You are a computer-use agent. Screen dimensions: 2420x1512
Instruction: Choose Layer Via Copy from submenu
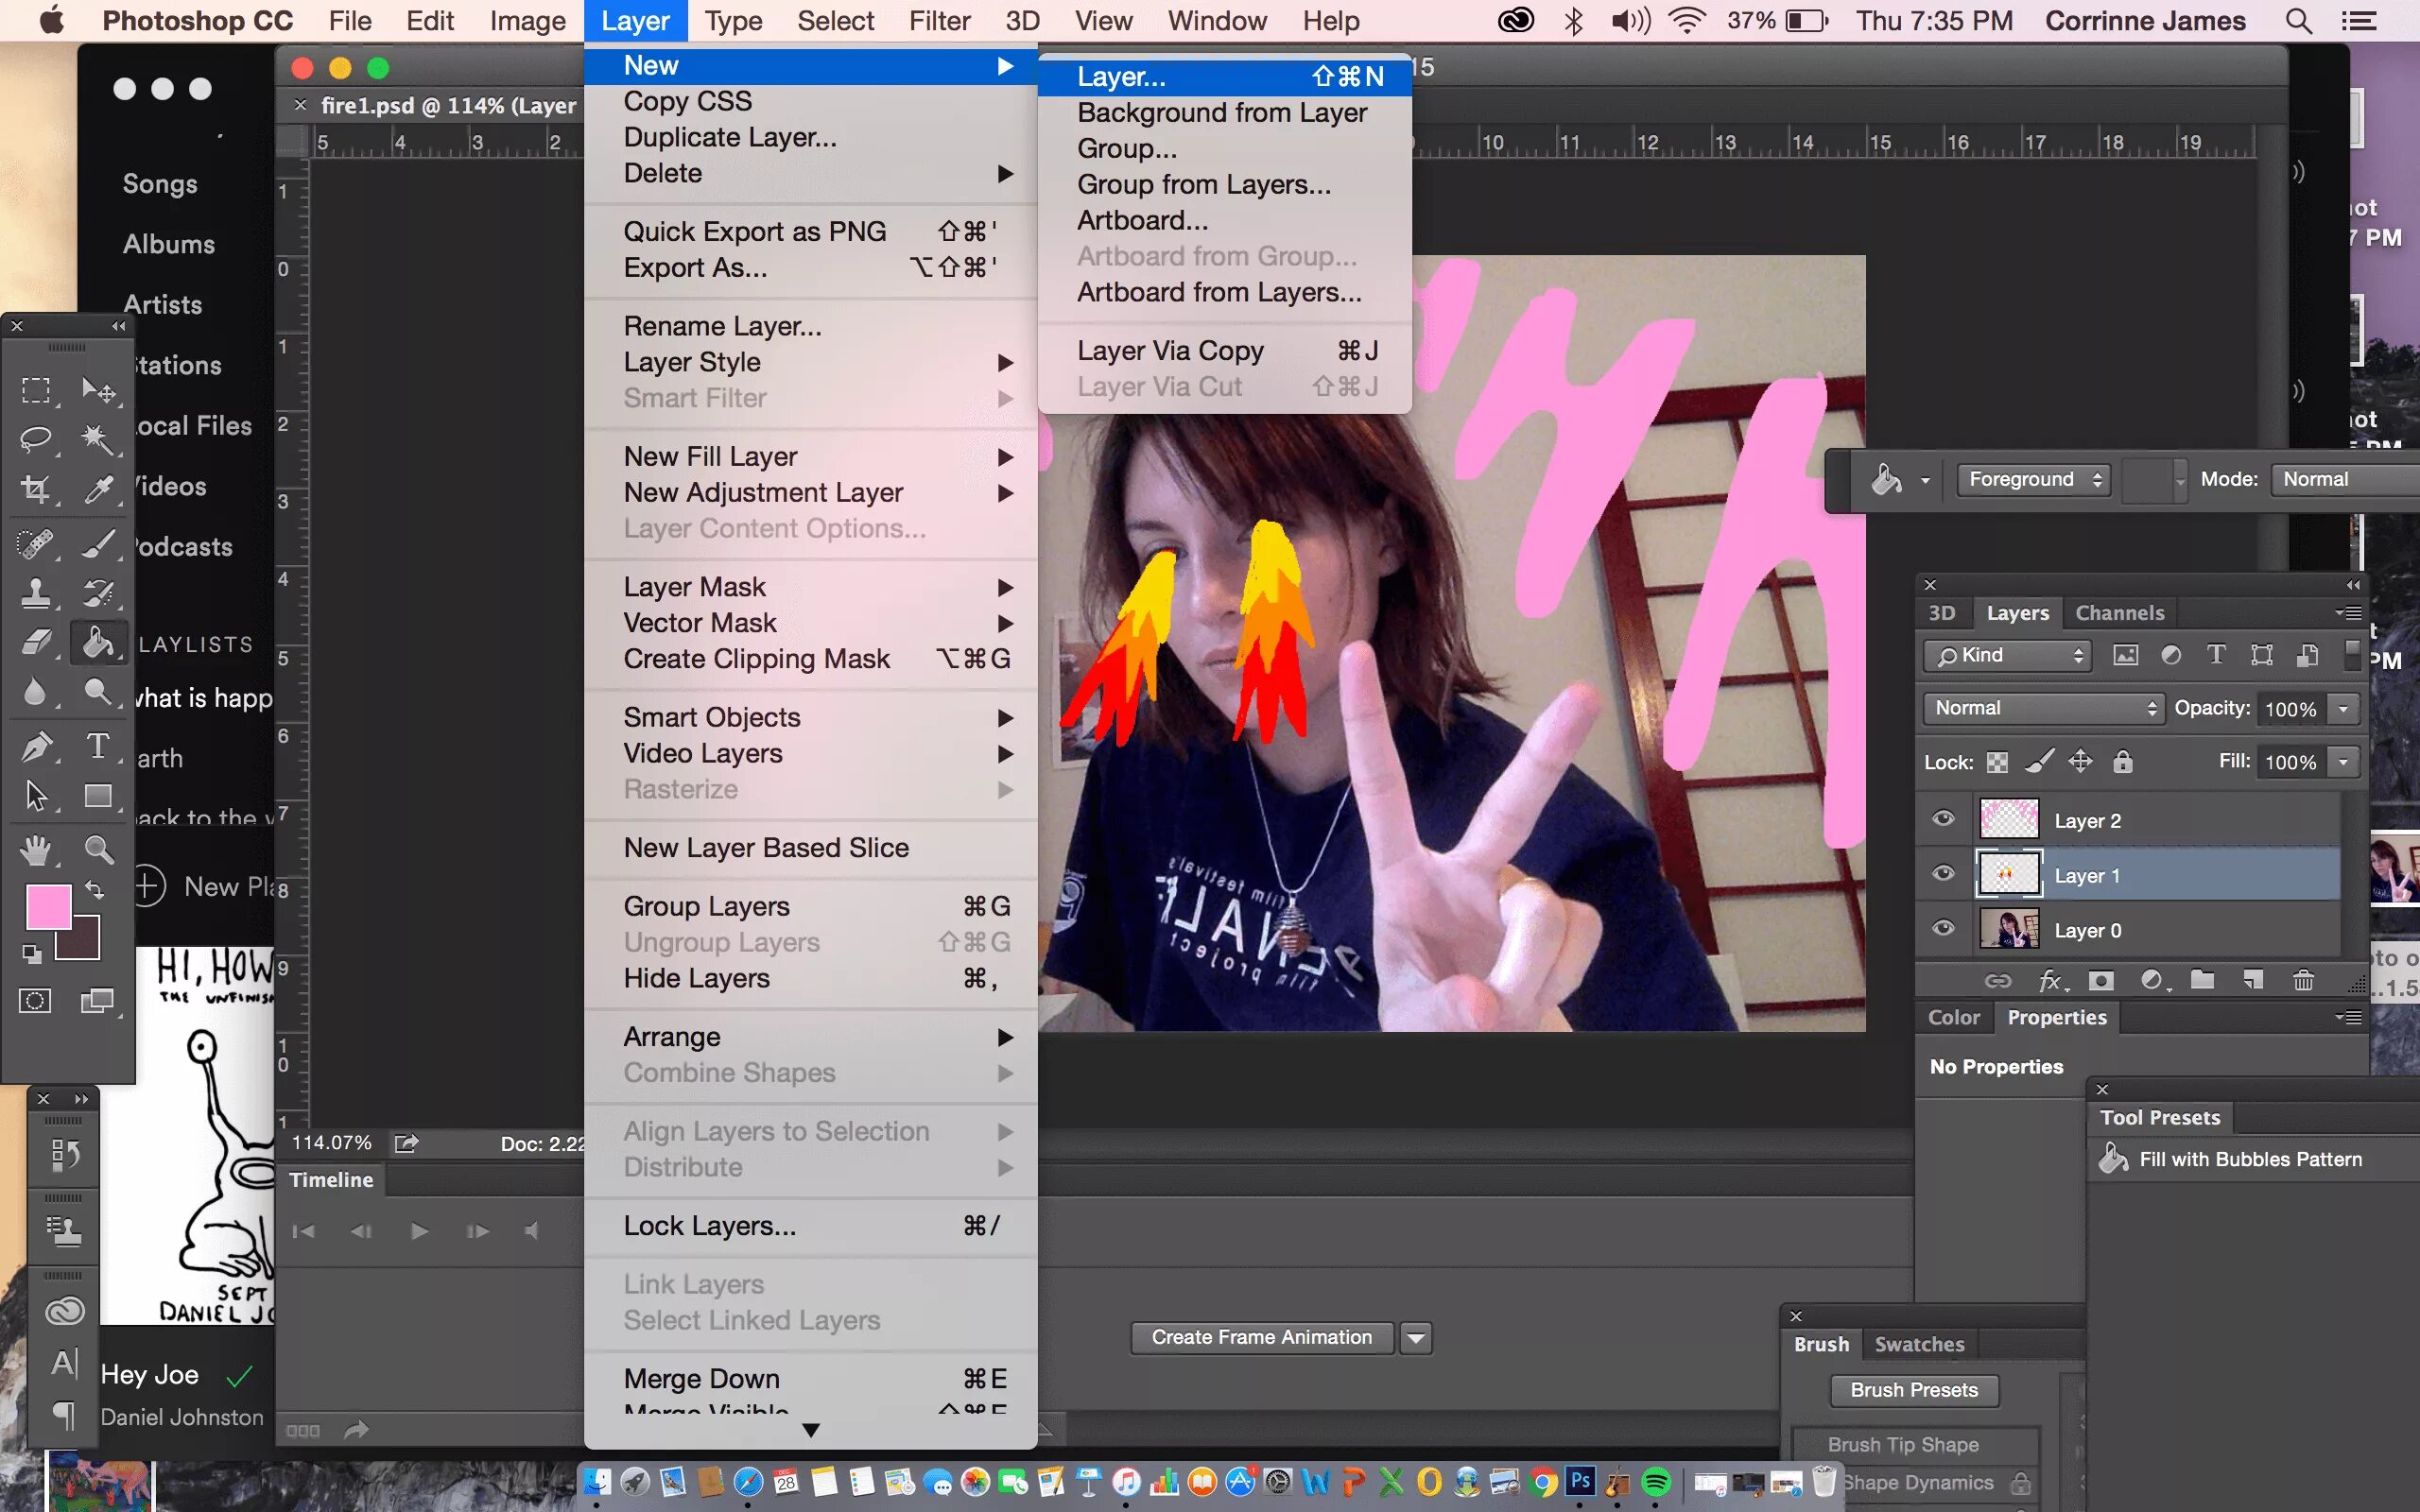pyautogui.click(x=1170, y=351)
